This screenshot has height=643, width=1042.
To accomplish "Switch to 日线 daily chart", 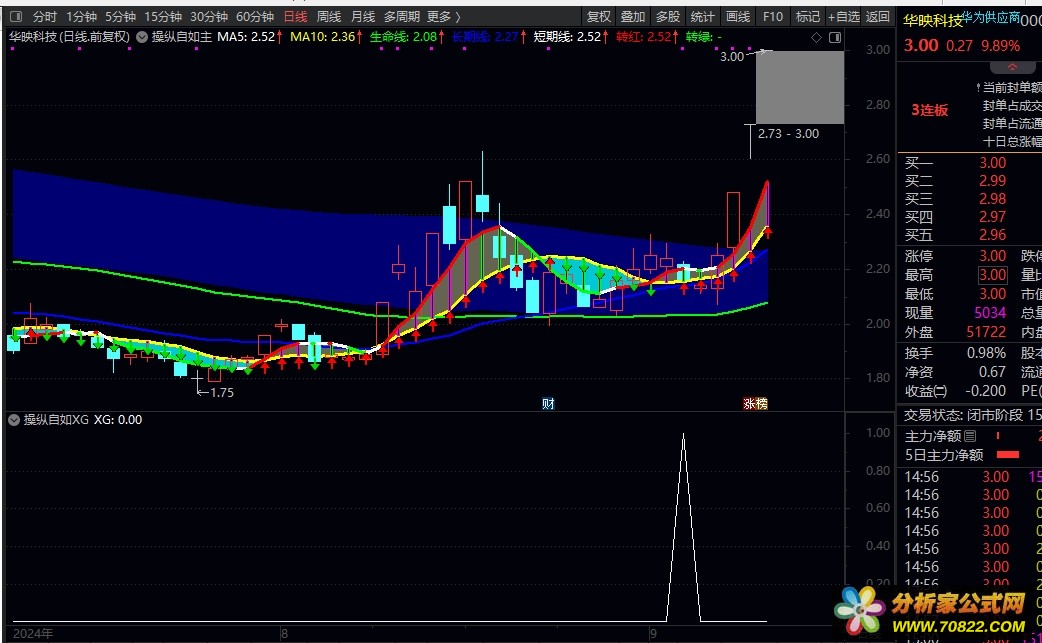I will click(295, 17).
